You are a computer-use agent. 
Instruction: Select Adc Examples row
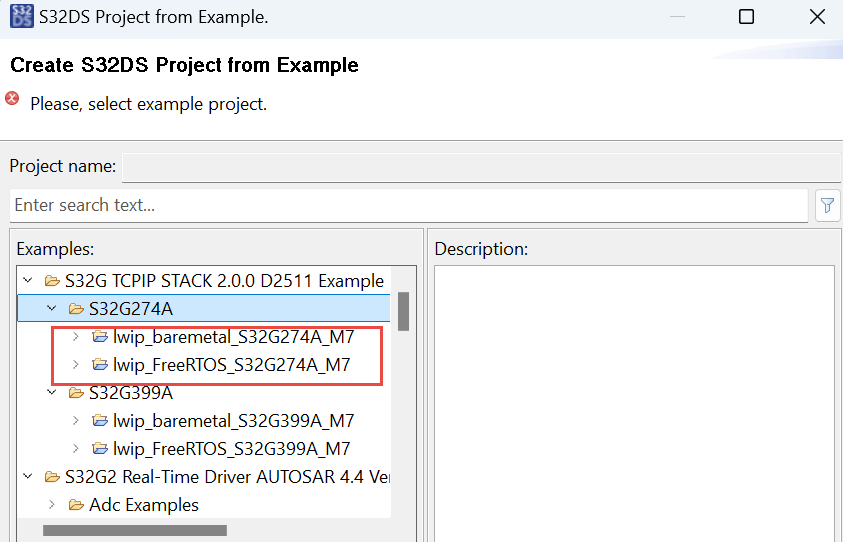coord(144,505)
